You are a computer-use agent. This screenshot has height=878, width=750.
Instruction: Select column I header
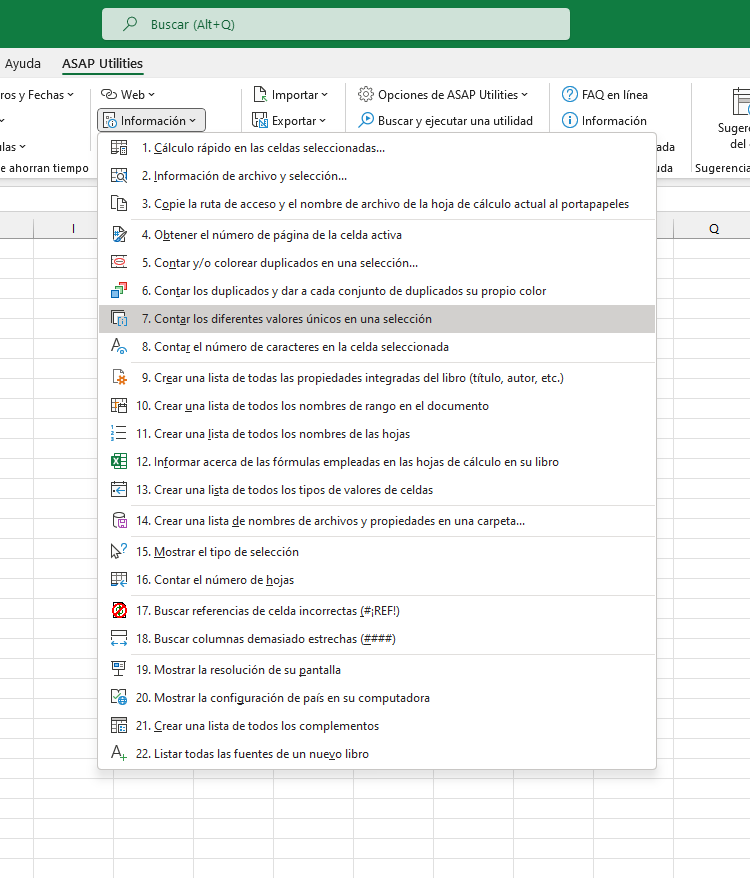tap(73, 228)
